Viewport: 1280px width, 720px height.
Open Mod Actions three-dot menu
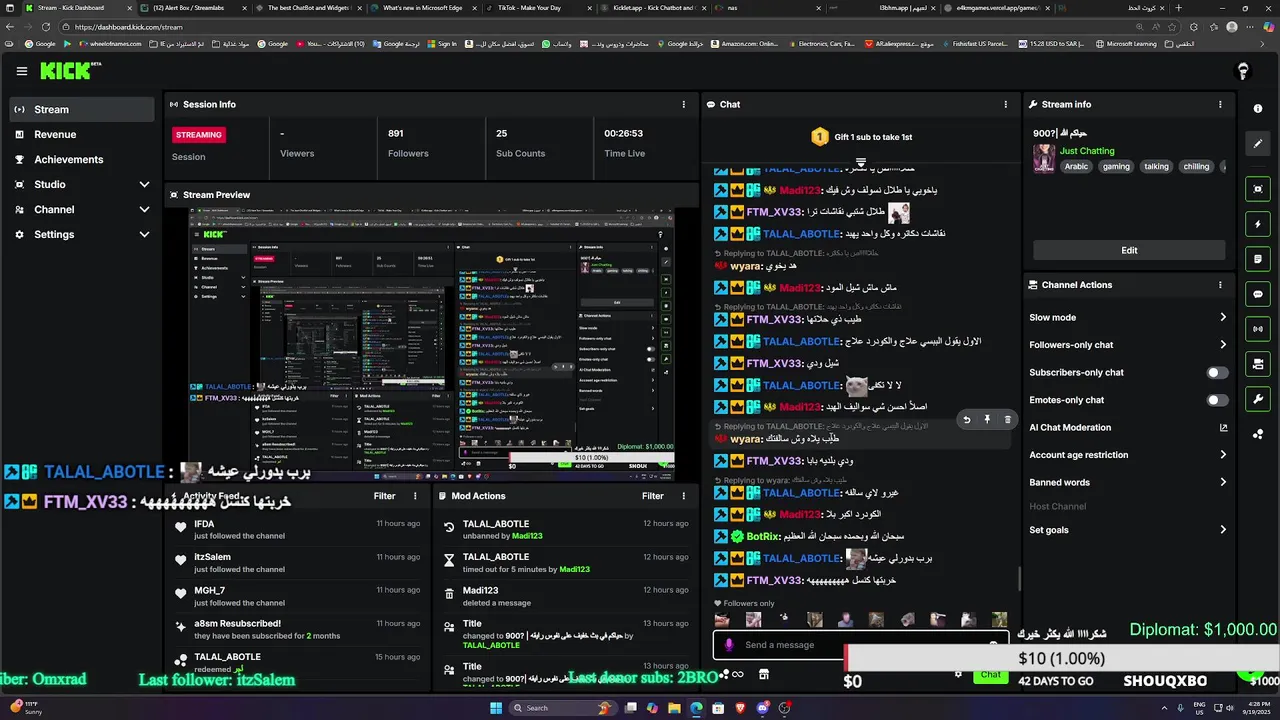(683, 496)
